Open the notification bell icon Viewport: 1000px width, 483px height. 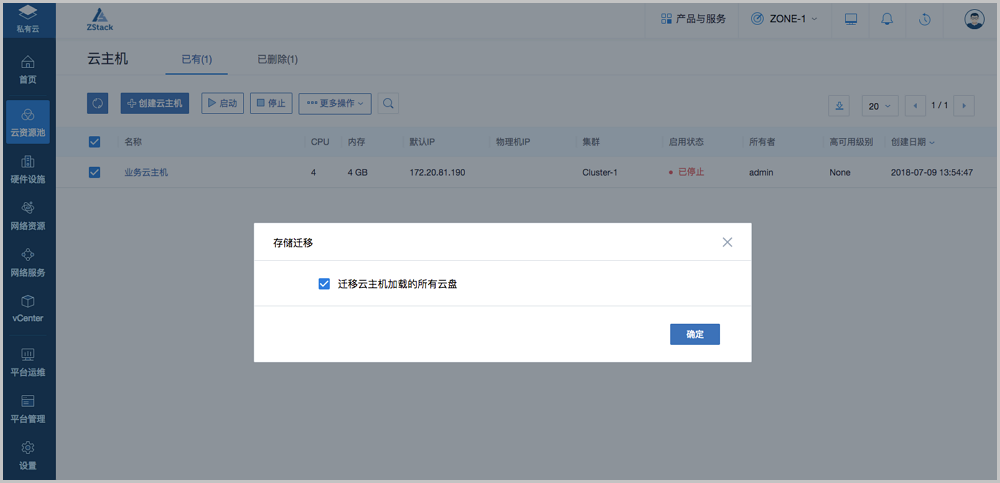coord(886,19)
